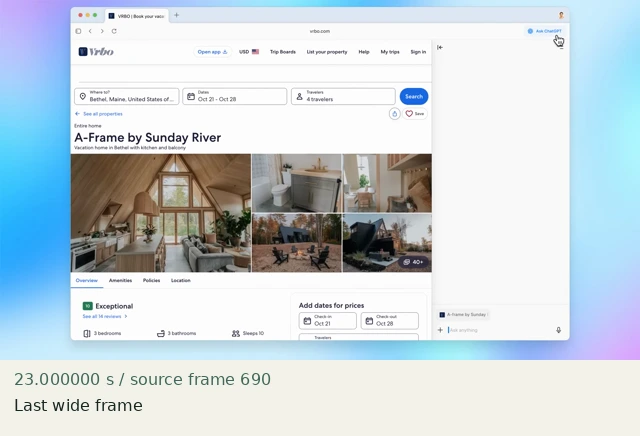The image size is (640, 436).
Task: Go back with the browser back arrow
Action: coord(90,31)
